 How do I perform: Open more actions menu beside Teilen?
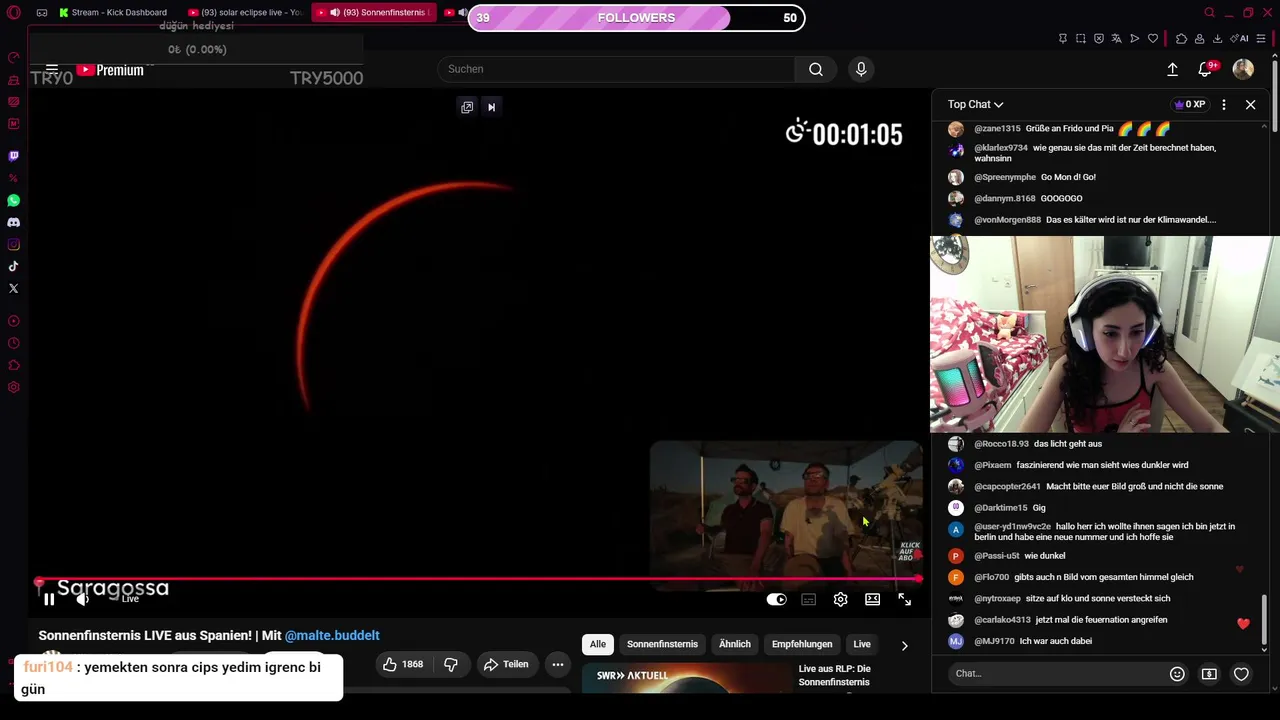(558, 664)
